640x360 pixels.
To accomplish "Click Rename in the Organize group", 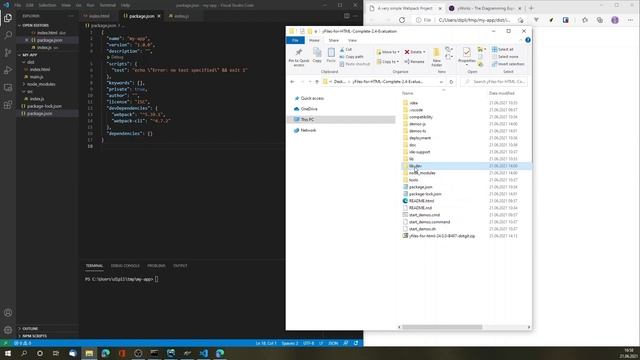I will click(414, 62).
